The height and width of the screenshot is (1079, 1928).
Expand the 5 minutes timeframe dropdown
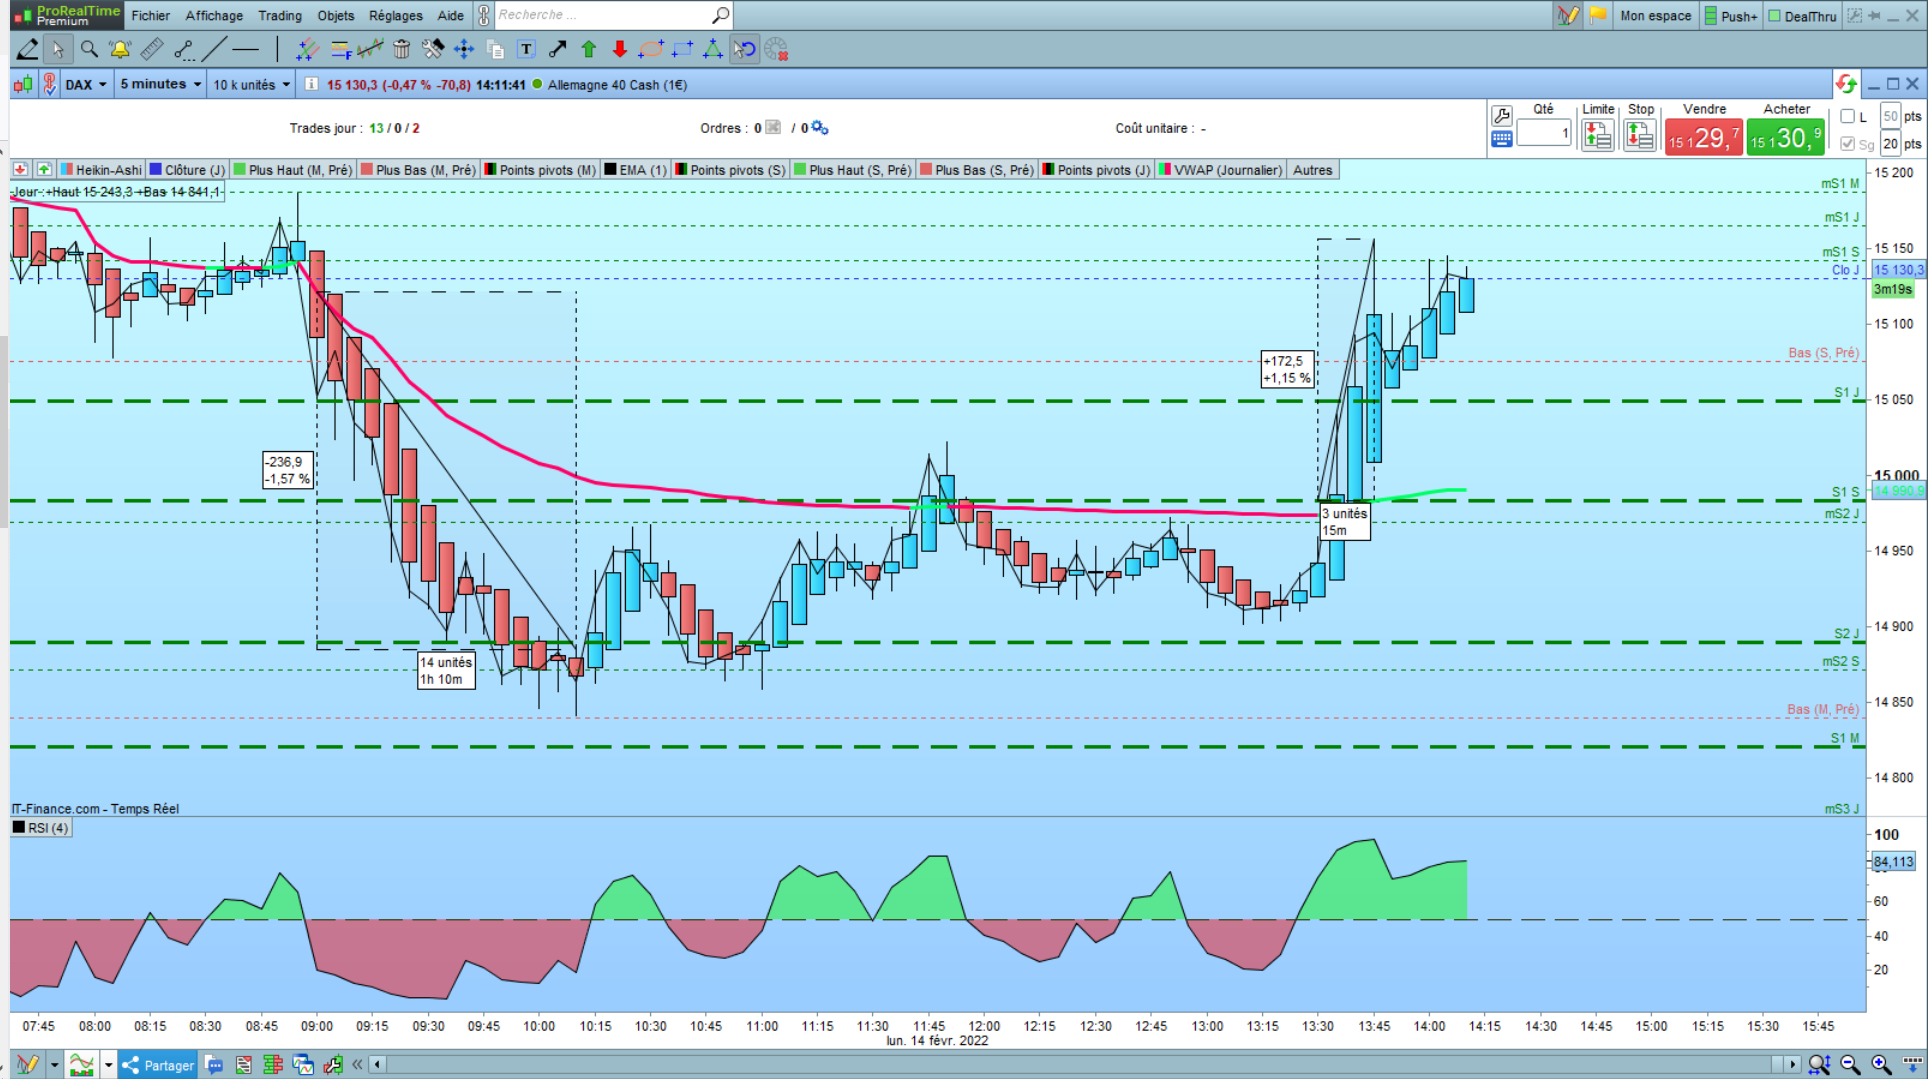[x=161, y=85]
